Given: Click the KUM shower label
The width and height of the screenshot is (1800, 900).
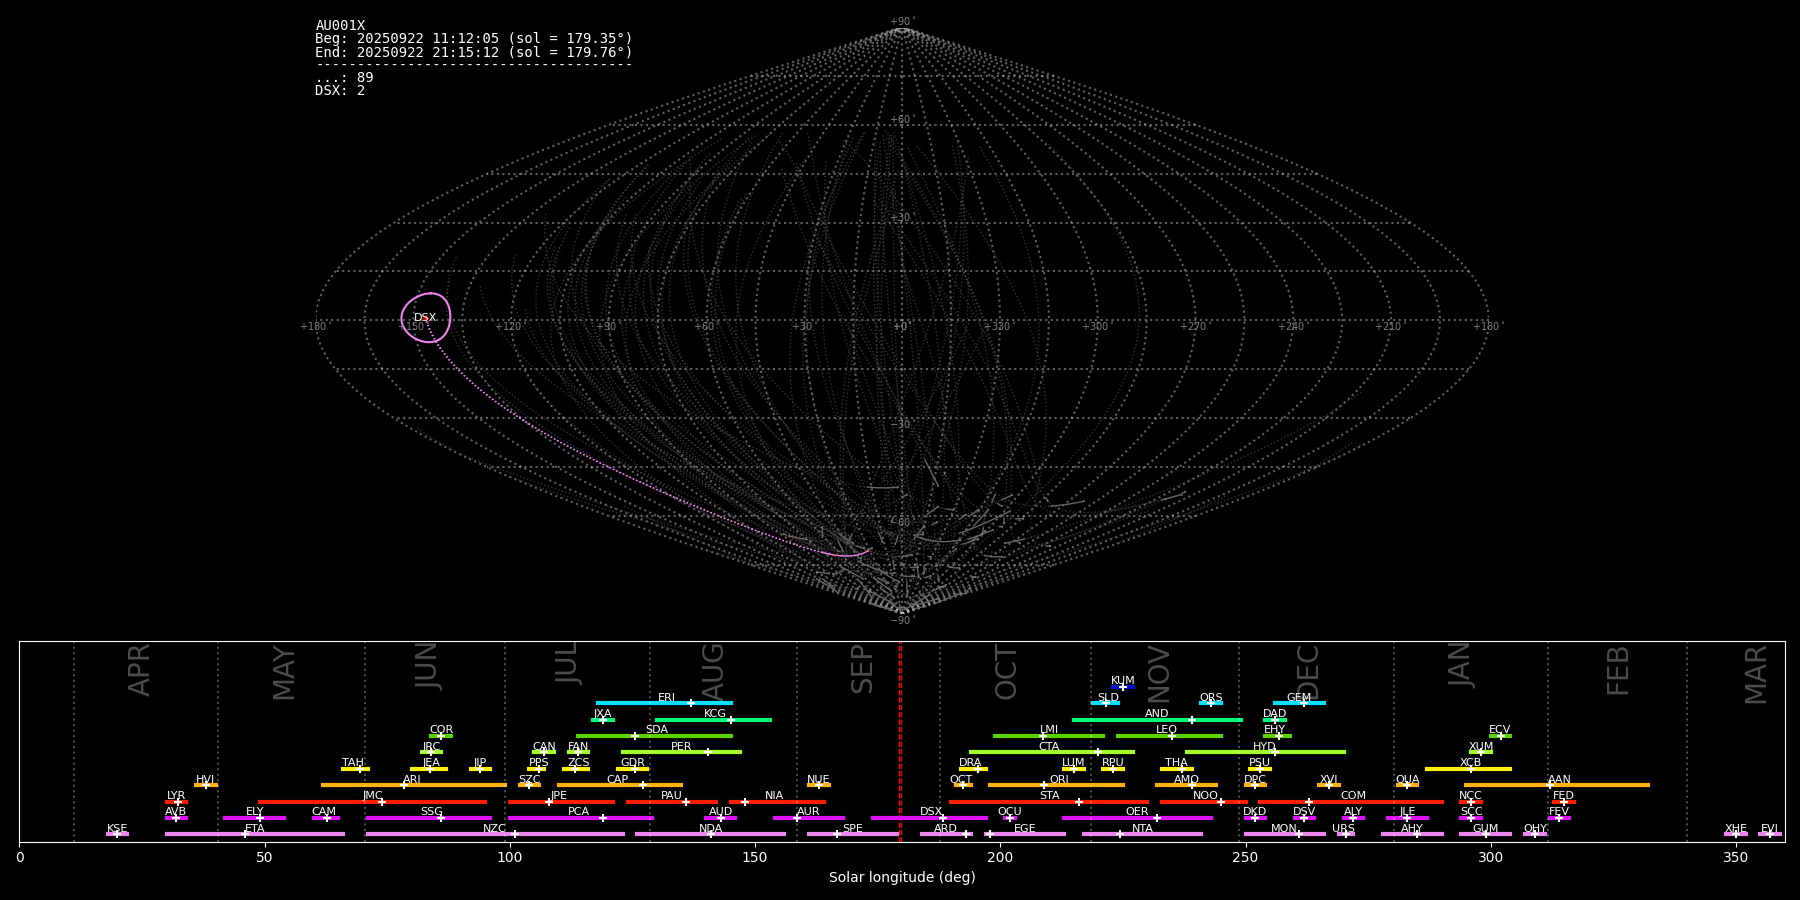Looking at the screenshot, I should (1123, 681).
